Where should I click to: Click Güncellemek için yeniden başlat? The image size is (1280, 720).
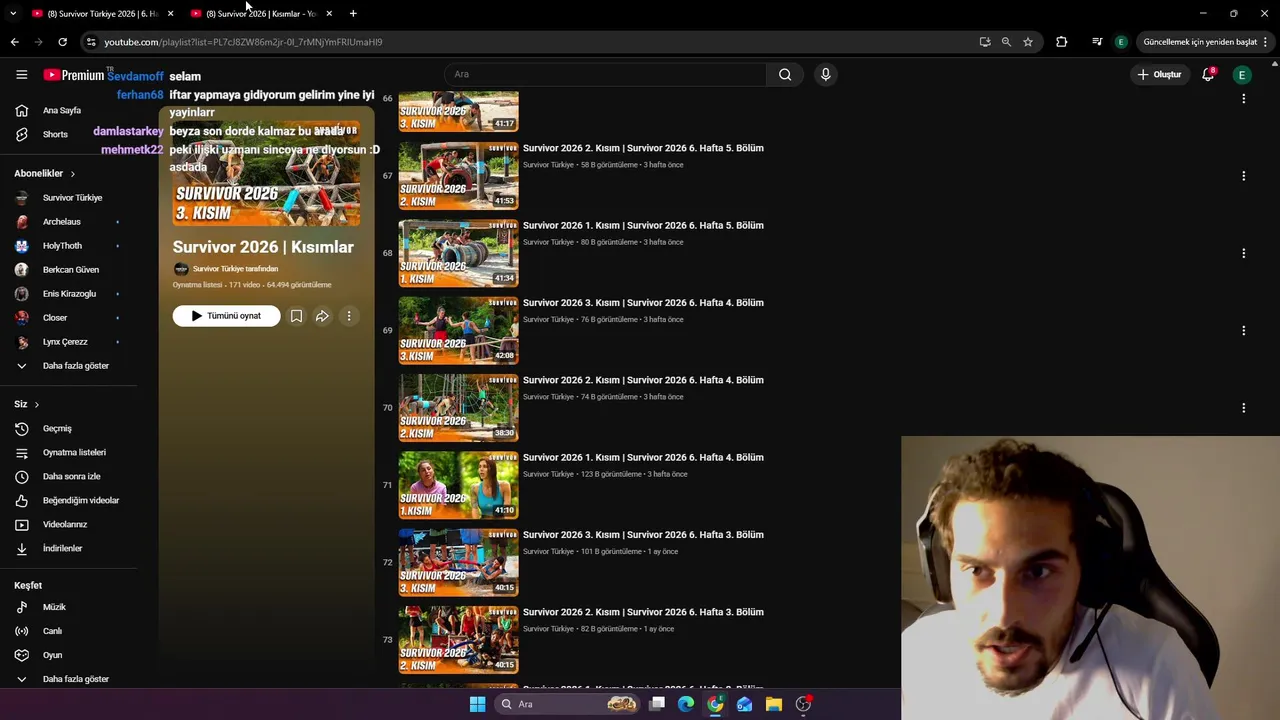click(x=1200, y=42)
